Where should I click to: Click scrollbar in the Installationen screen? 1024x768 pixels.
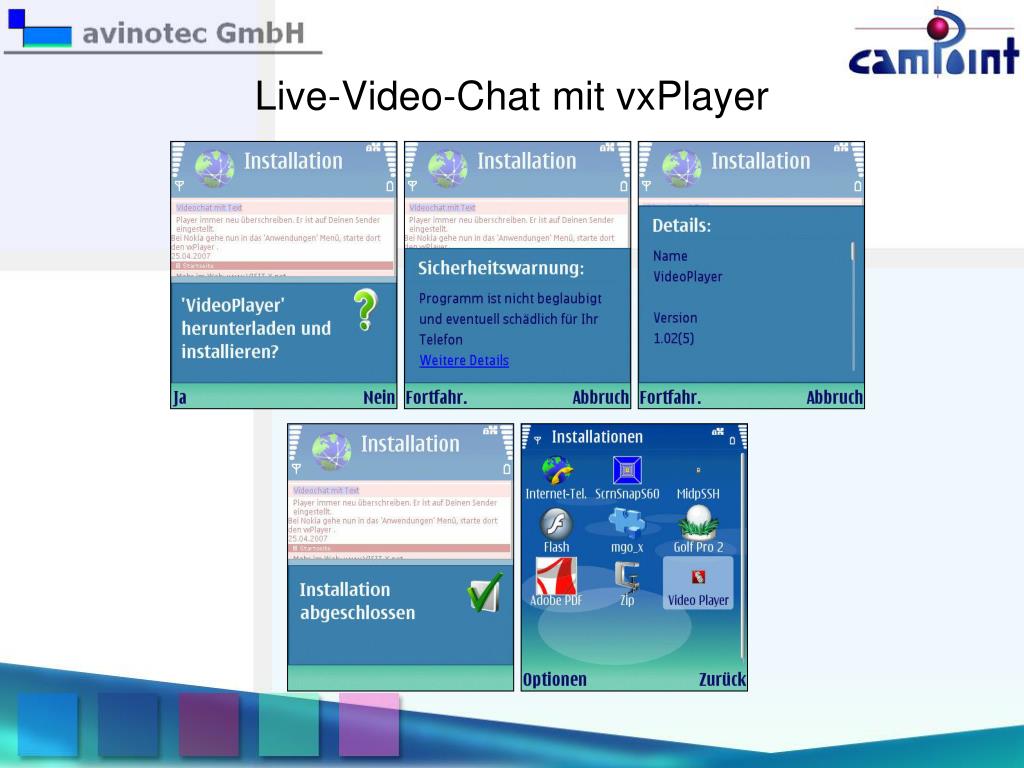[x=743, y=556]
